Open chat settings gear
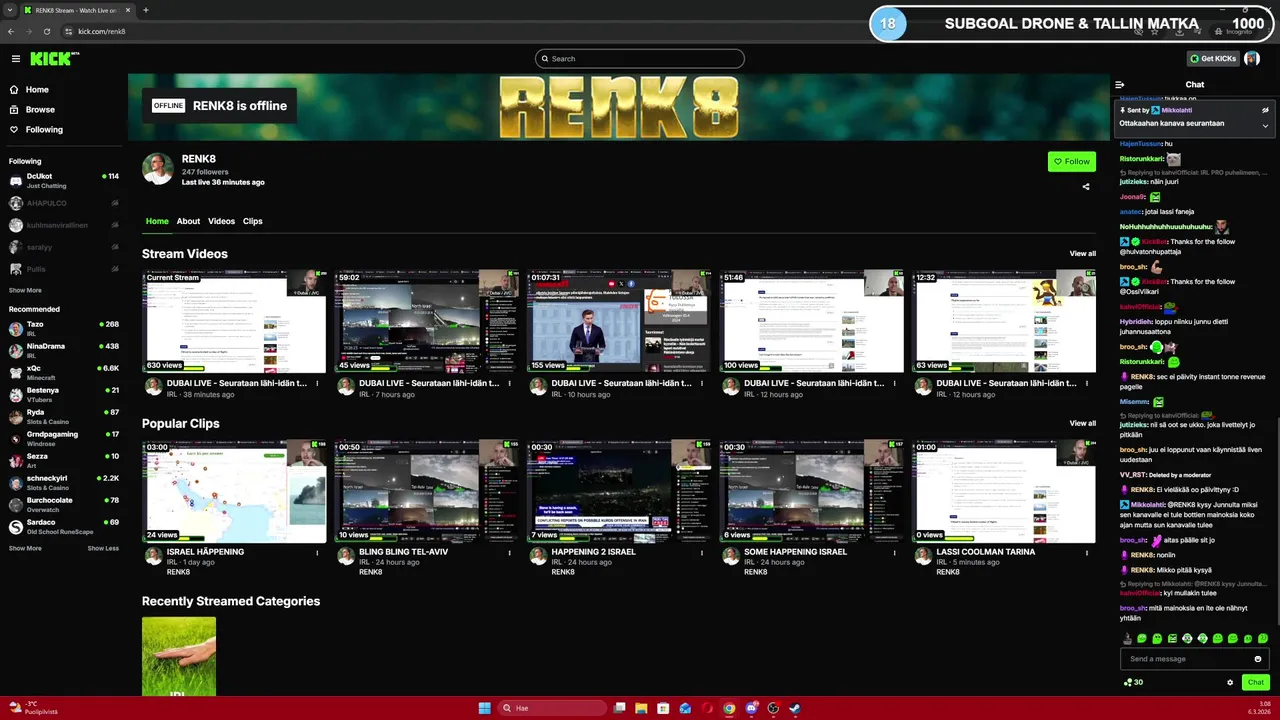The height and width of the screenshot is (720, 1280). pos(1230,683)
